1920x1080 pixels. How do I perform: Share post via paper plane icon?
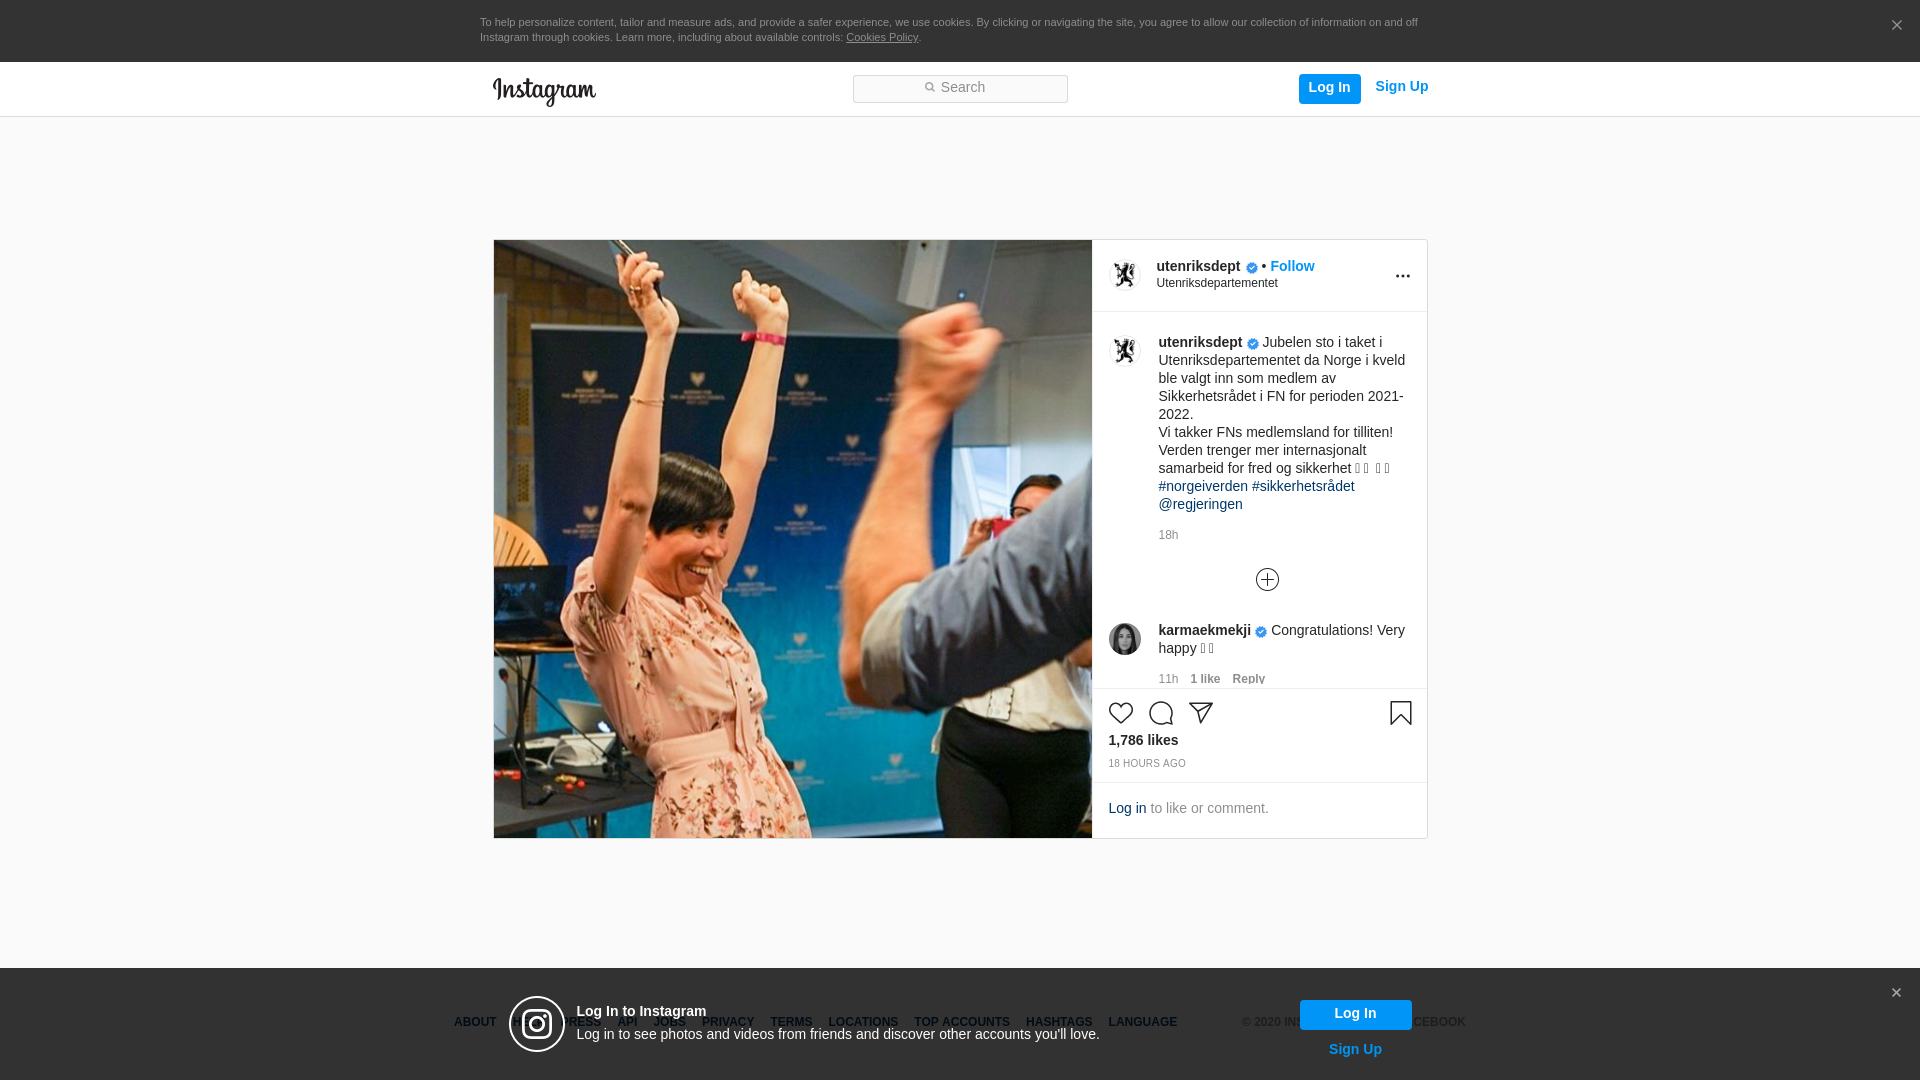pyautogui.click(x=1200, y=713)
